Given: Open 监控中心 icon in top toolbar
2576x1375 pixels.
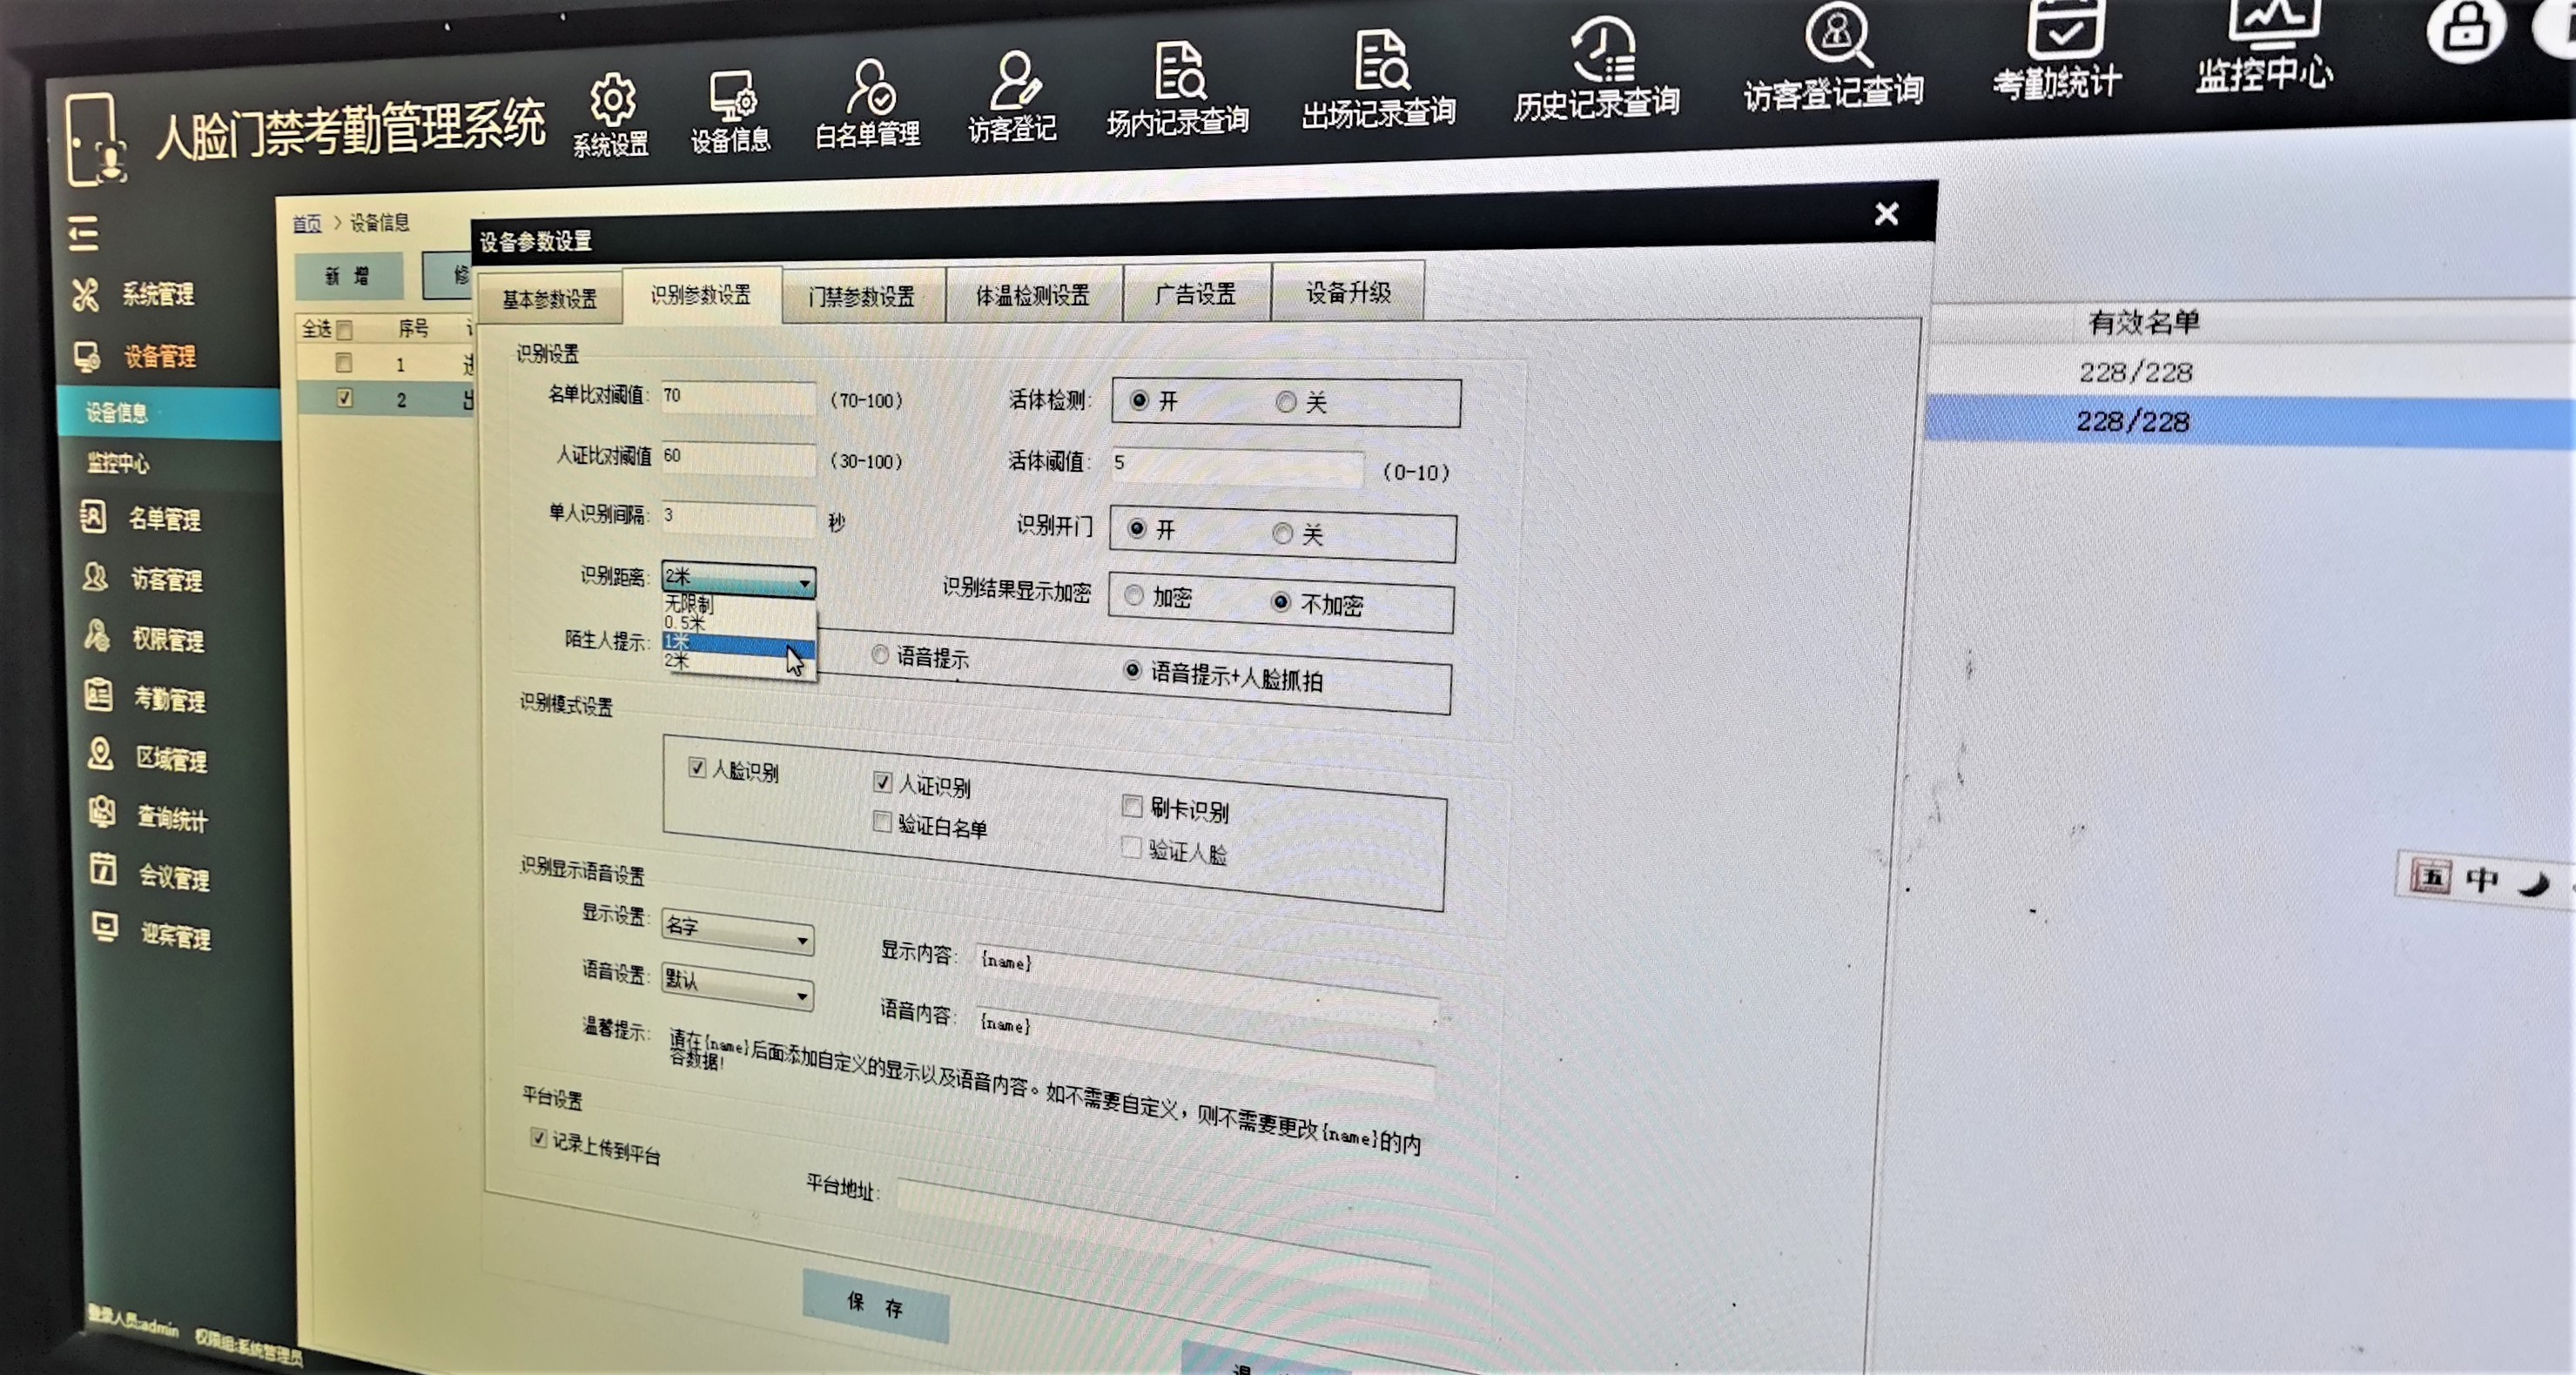Looking at the screenshot, I should (x=2272, y=23).
